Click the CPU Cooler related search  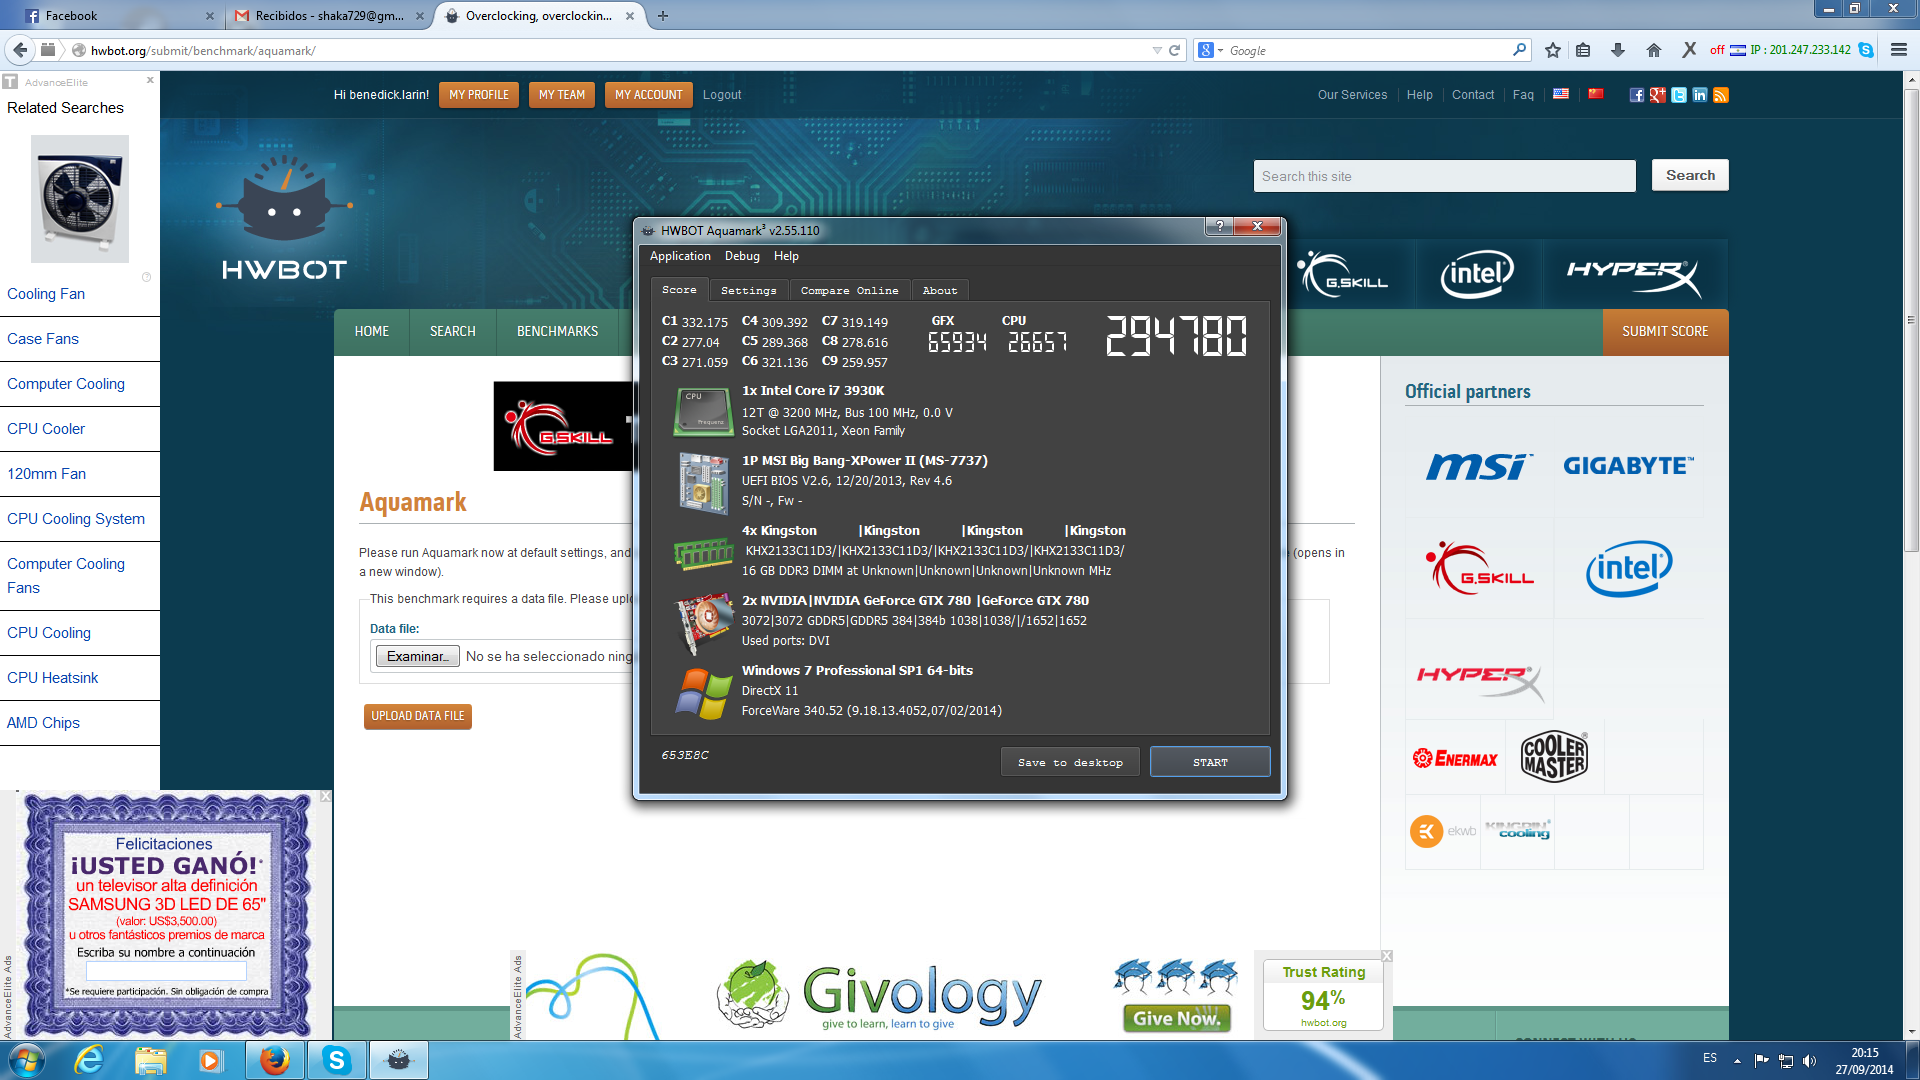pyautogui.click(x=46, y=429)
